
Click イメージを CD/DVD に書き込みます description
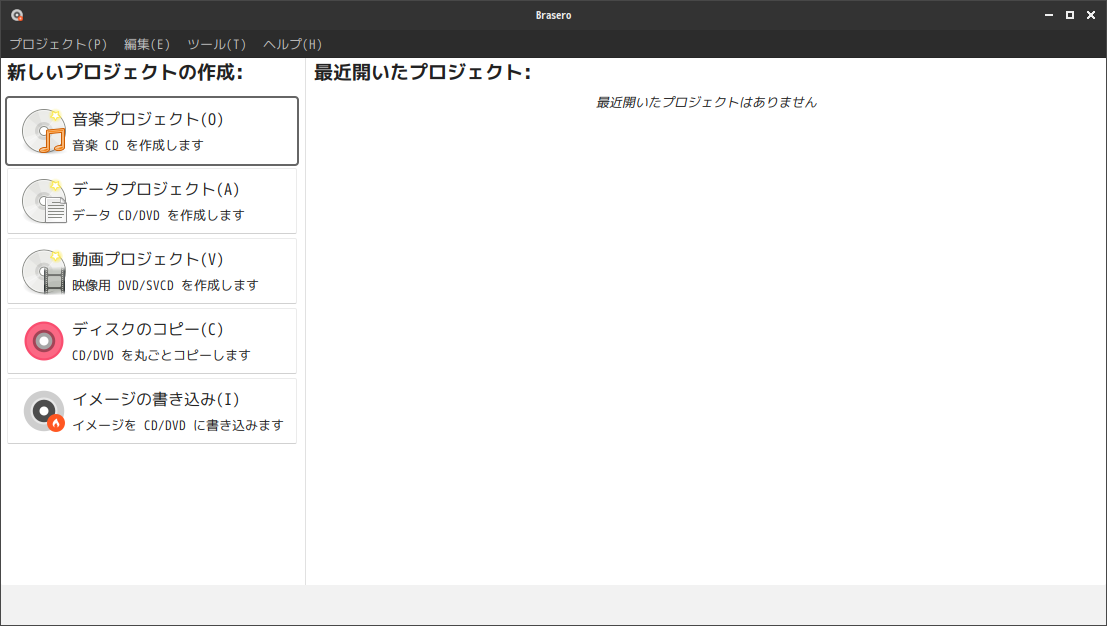pyautogui.click(x=178, y=425)
